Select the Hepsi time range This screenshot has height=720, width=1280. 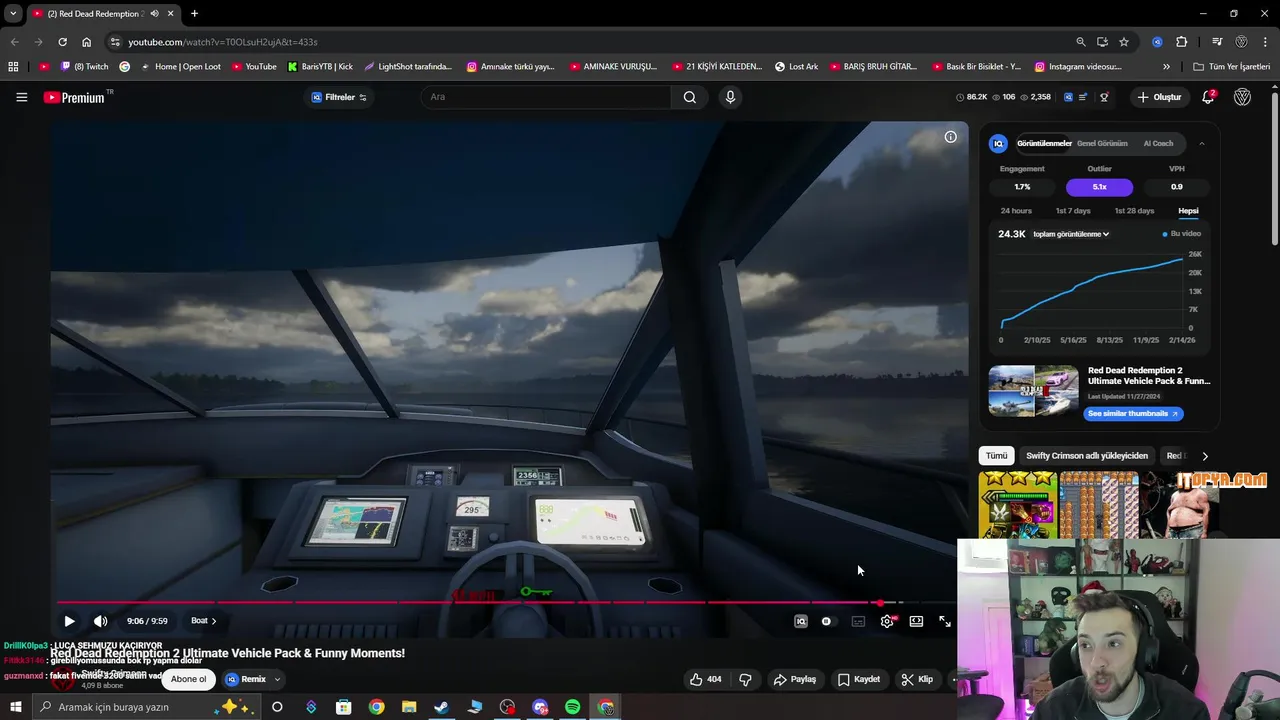1188,211
